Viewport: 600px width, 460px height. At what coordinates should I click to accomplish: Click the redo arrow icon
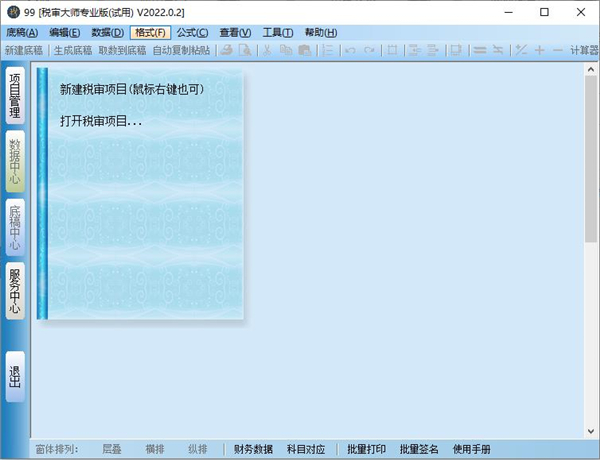tap(369, 50)
